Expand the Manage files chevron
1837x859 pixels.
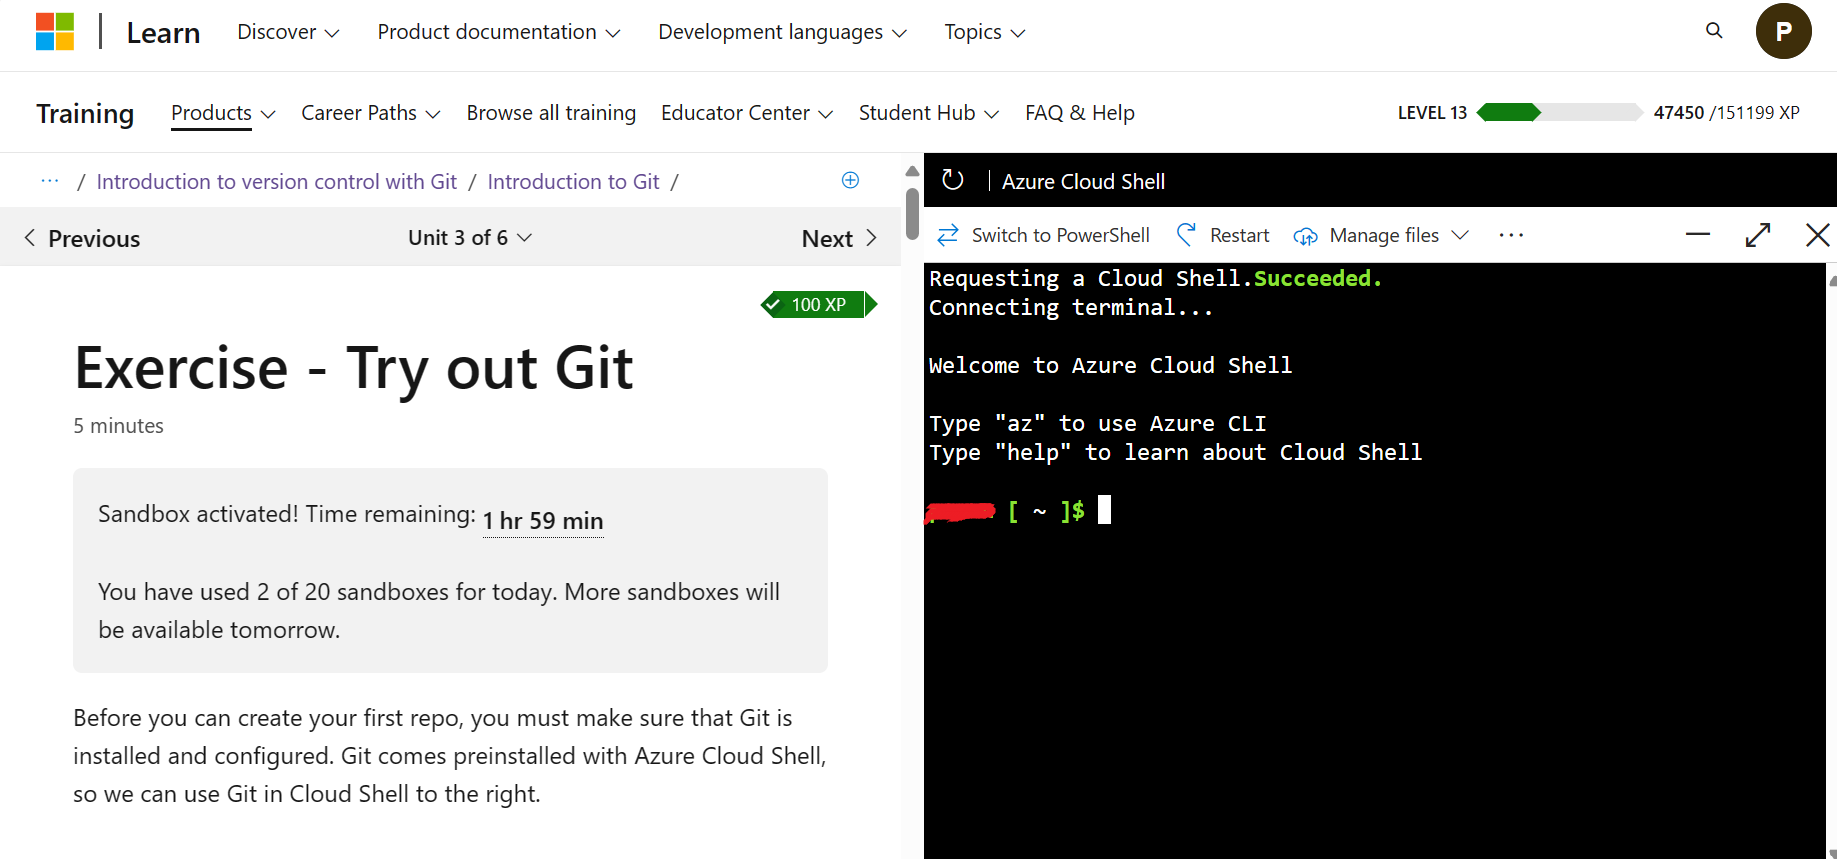(x=1460, y=235)
